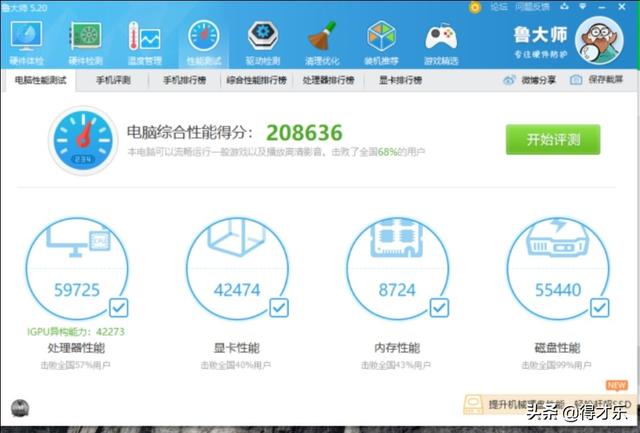Image resolution: width=640 pixels, height=433 pixels.
Task: Open the 论坛 forum link
Action: tap(499, 7)
